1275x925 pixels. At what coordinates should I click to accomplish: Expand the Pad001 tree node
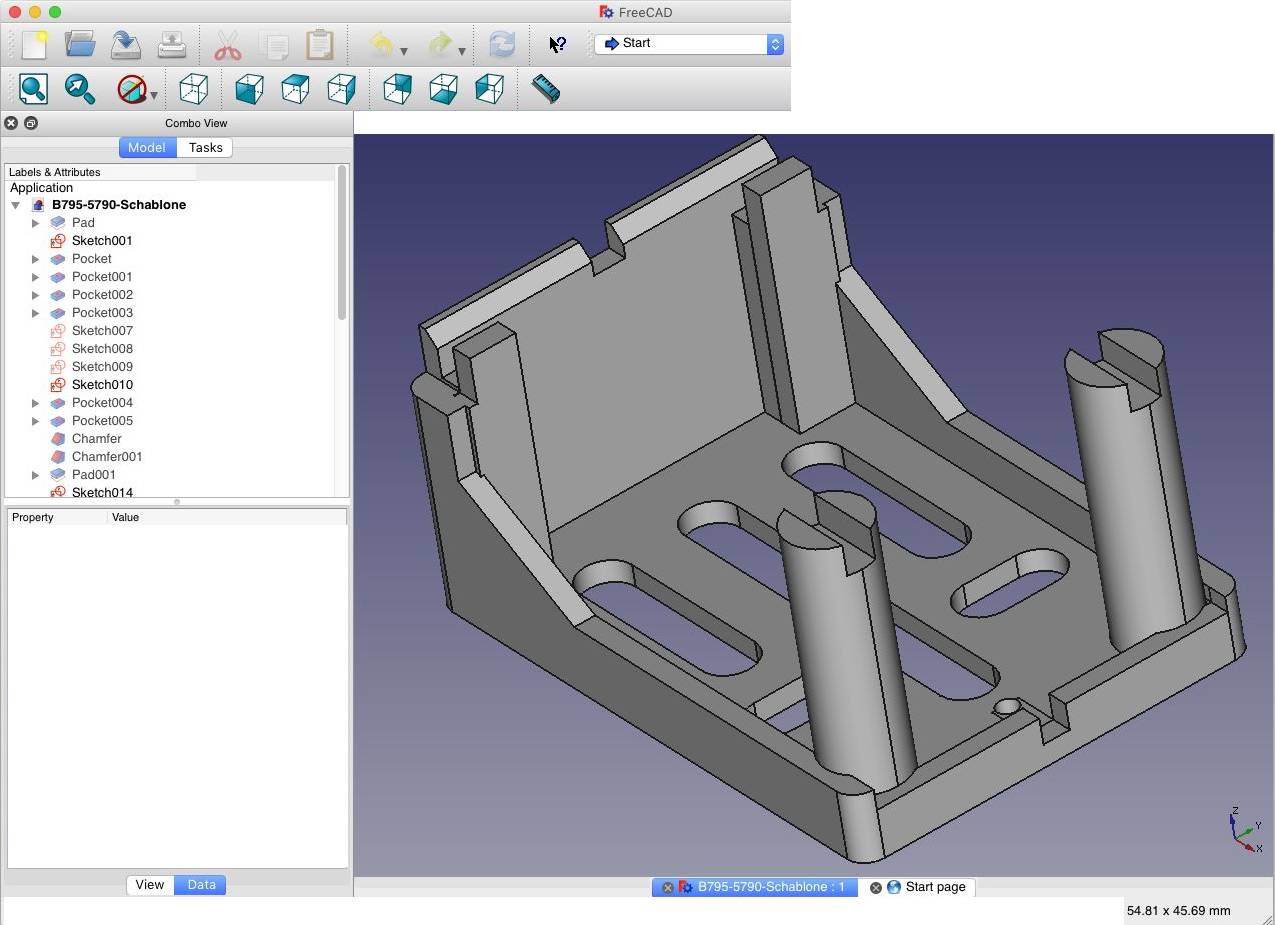click(36, 475)
